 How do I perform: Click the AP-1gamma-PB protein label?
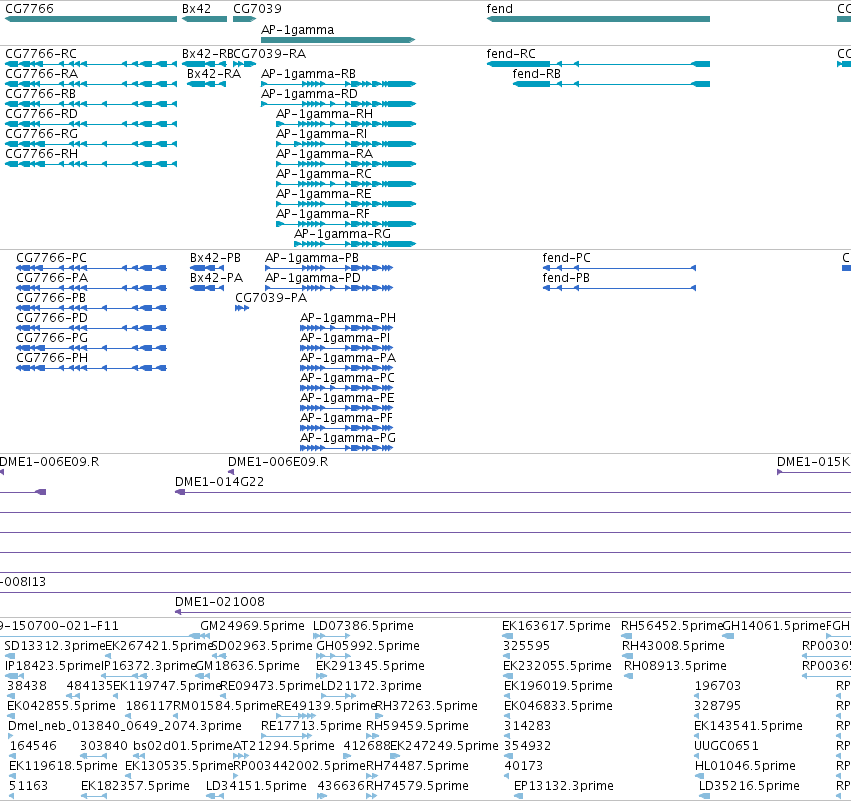[312, 258]
